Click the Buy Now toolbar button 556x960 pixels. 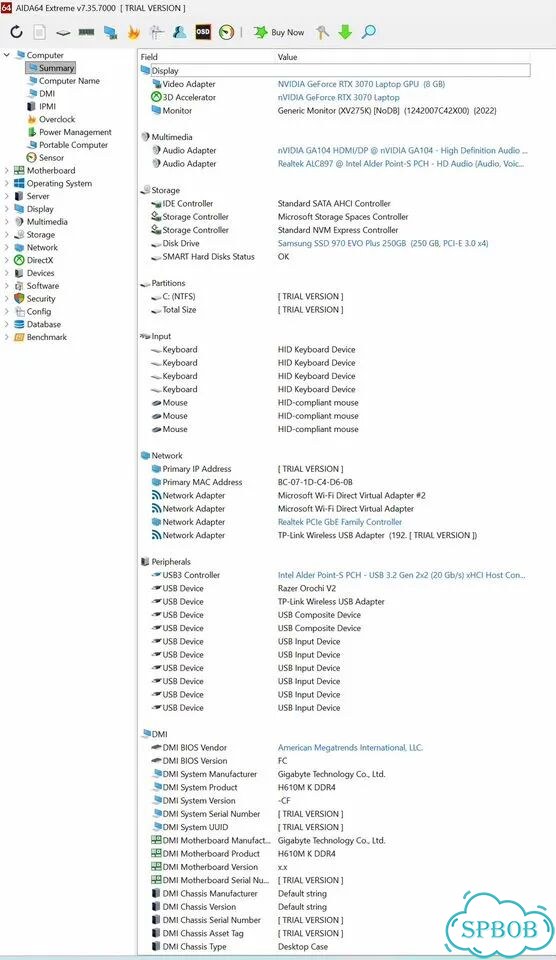279,32
